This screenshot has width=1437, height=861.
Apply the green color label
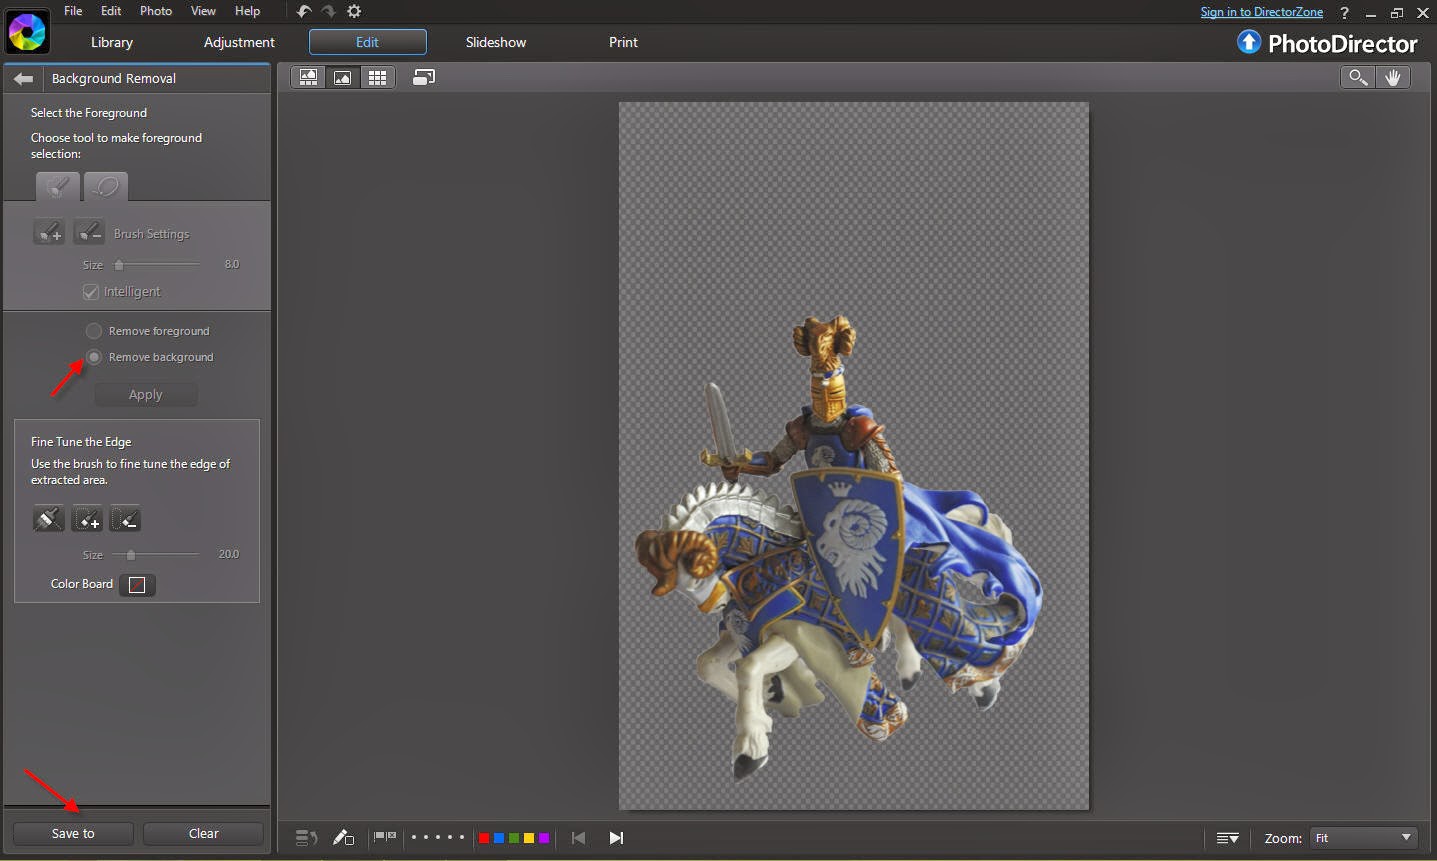514,838
